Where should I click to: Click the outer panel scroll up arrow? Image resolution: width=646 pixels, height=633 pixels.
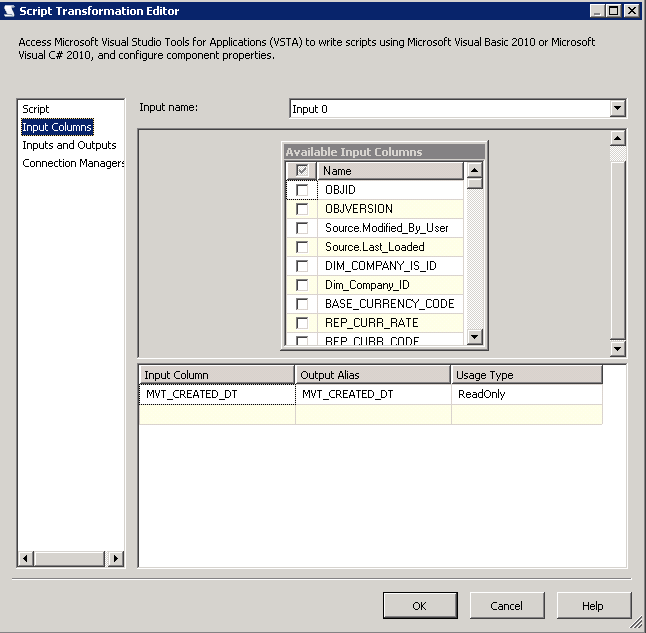[617, 139]
